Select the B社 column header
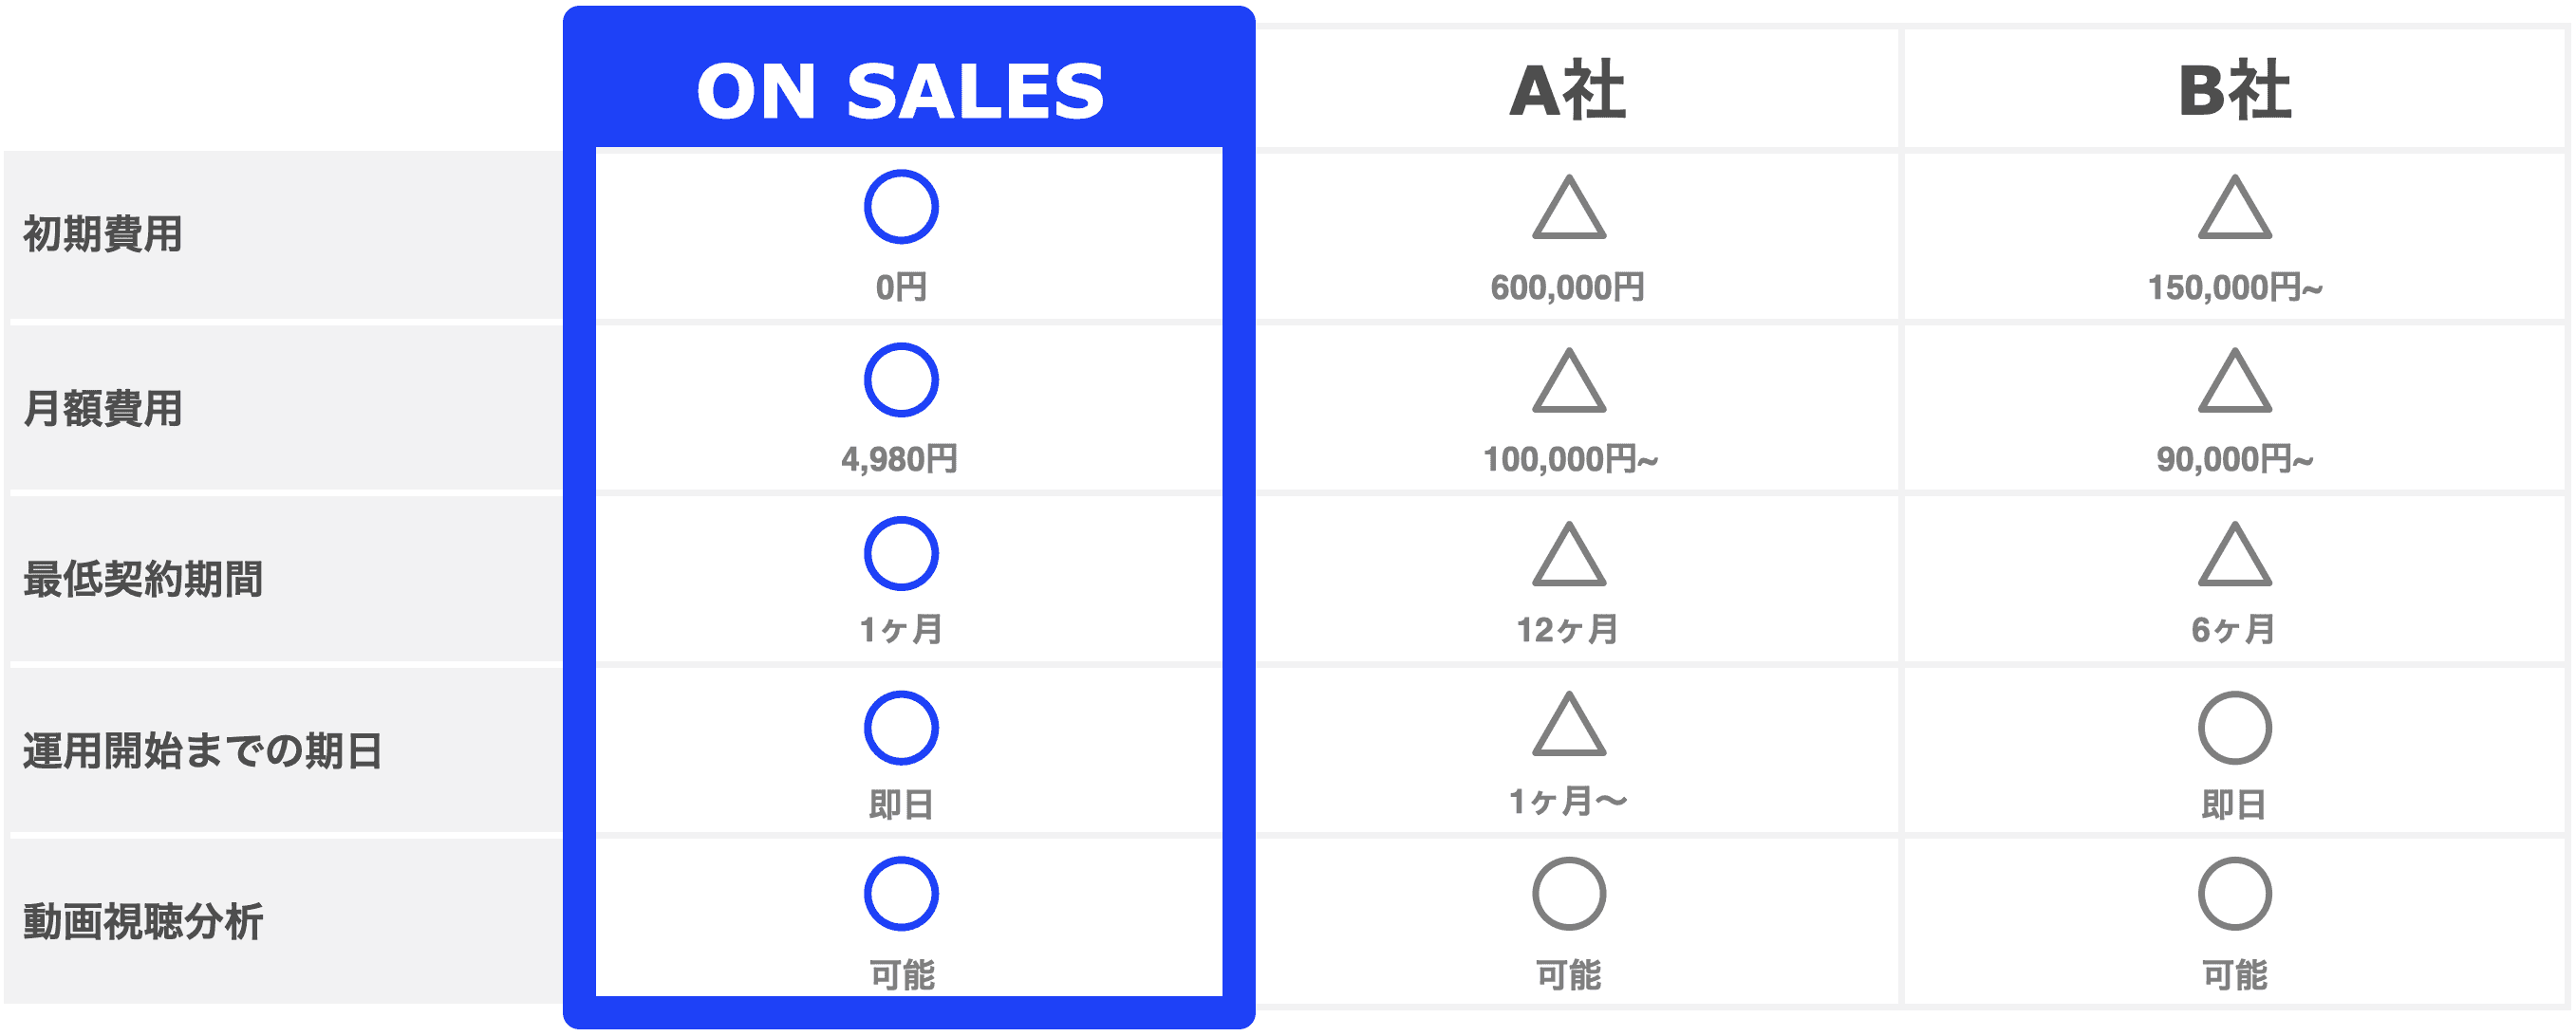Screen dimensions: 2576x1036 pyautogui.click(x=2234, y=91)
